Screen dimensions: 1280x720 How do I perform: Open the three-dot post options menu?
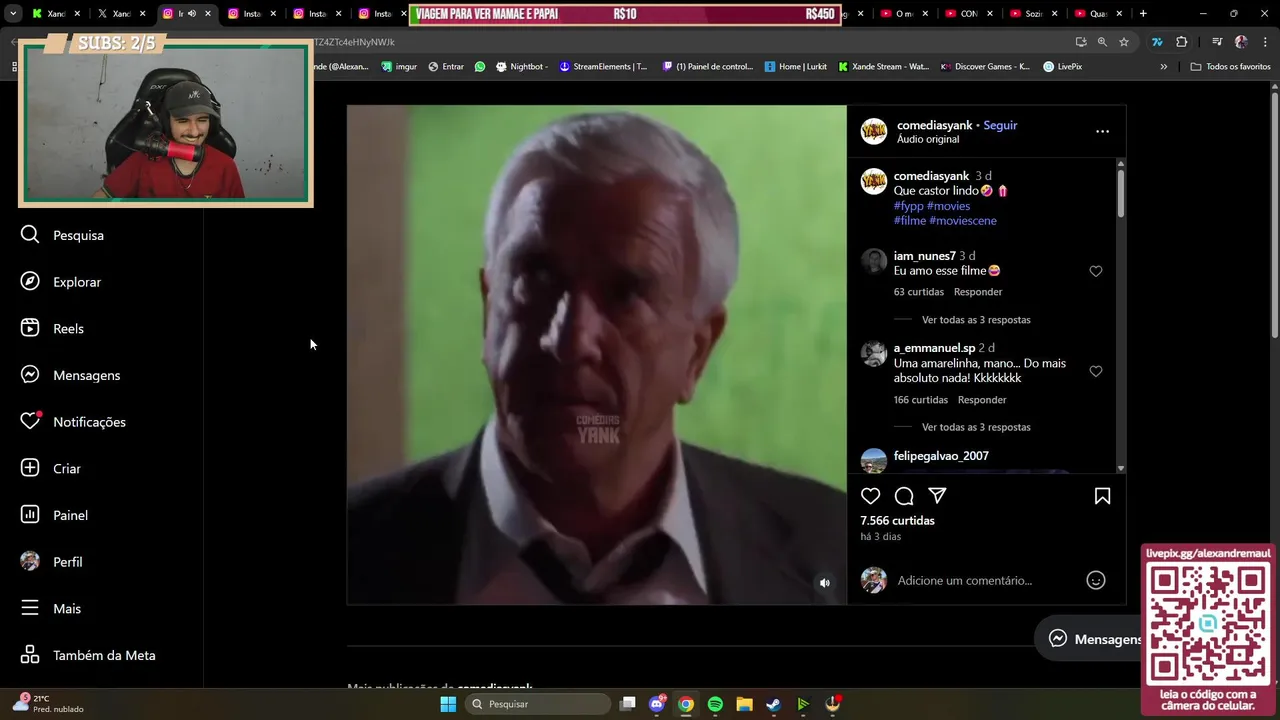coord(1102,131)
